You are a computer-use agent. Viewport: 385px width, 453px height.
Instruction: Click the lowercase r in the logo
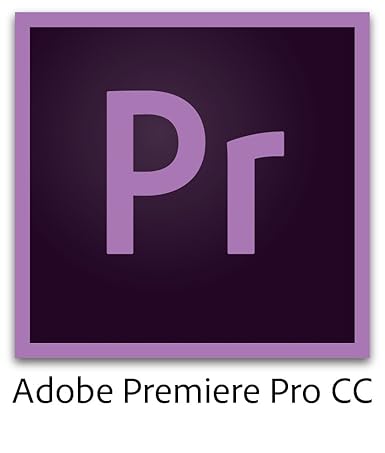(256, 192)
